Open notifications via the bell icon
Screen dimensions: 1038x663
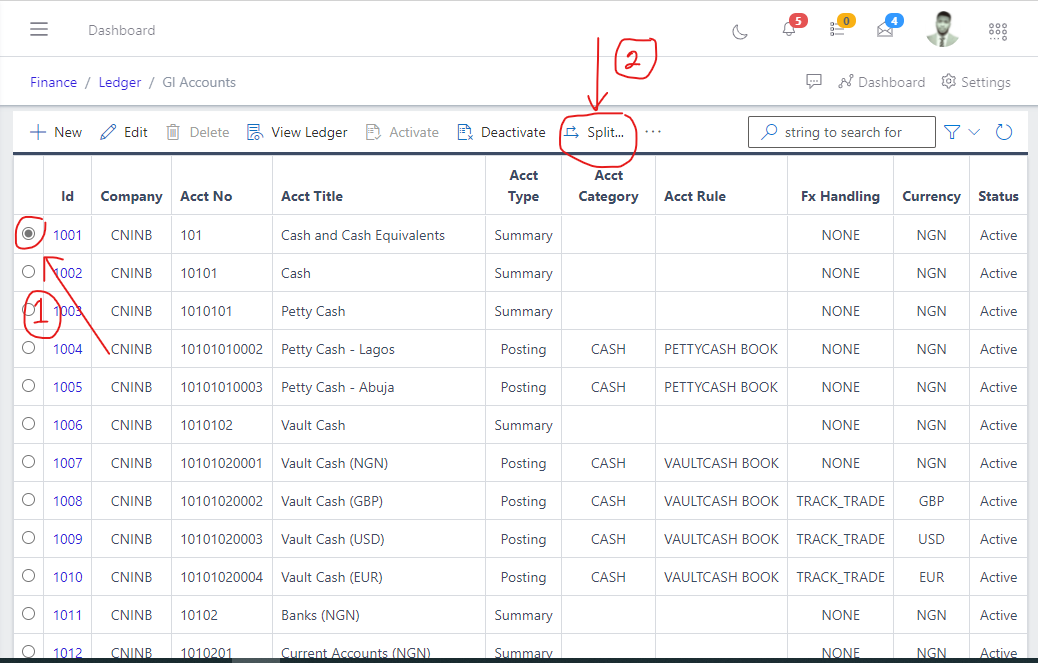point(787,30)
